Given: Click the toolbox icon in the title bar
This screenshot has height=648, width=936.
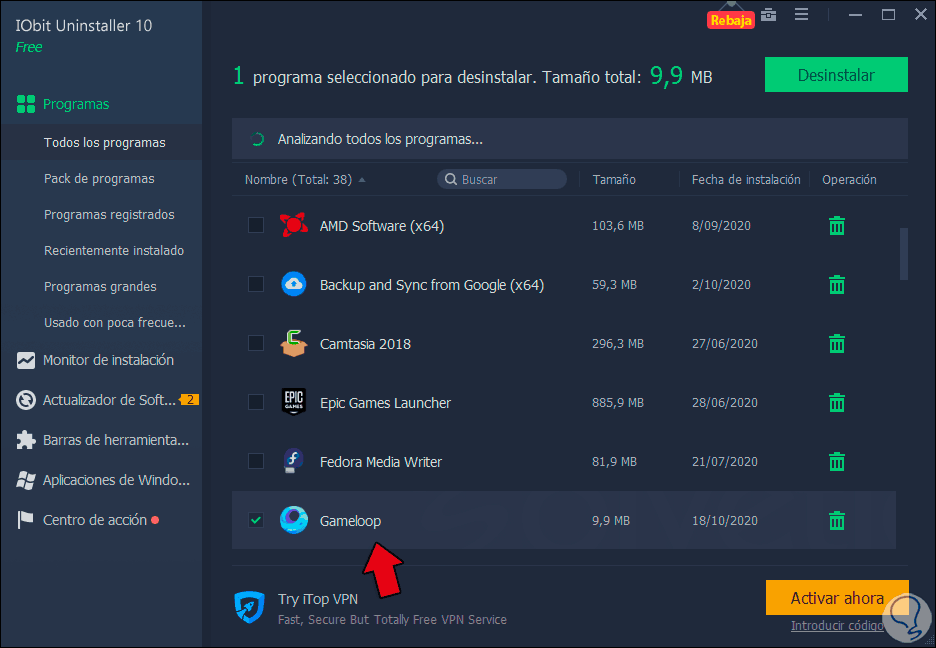Looking at the screenshot, I should (766, 15).
